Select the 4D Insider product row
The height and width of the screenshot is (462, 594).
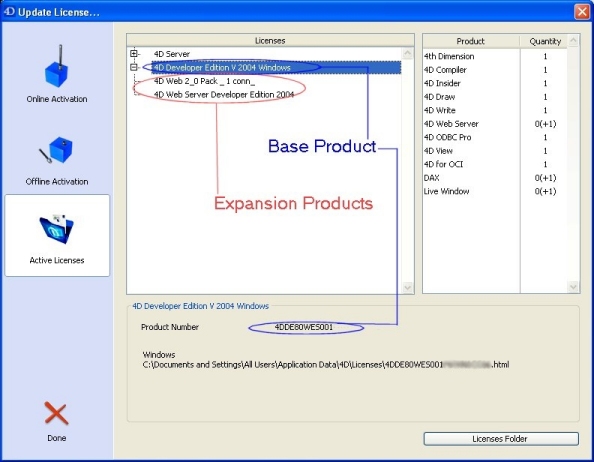point(495,83)
